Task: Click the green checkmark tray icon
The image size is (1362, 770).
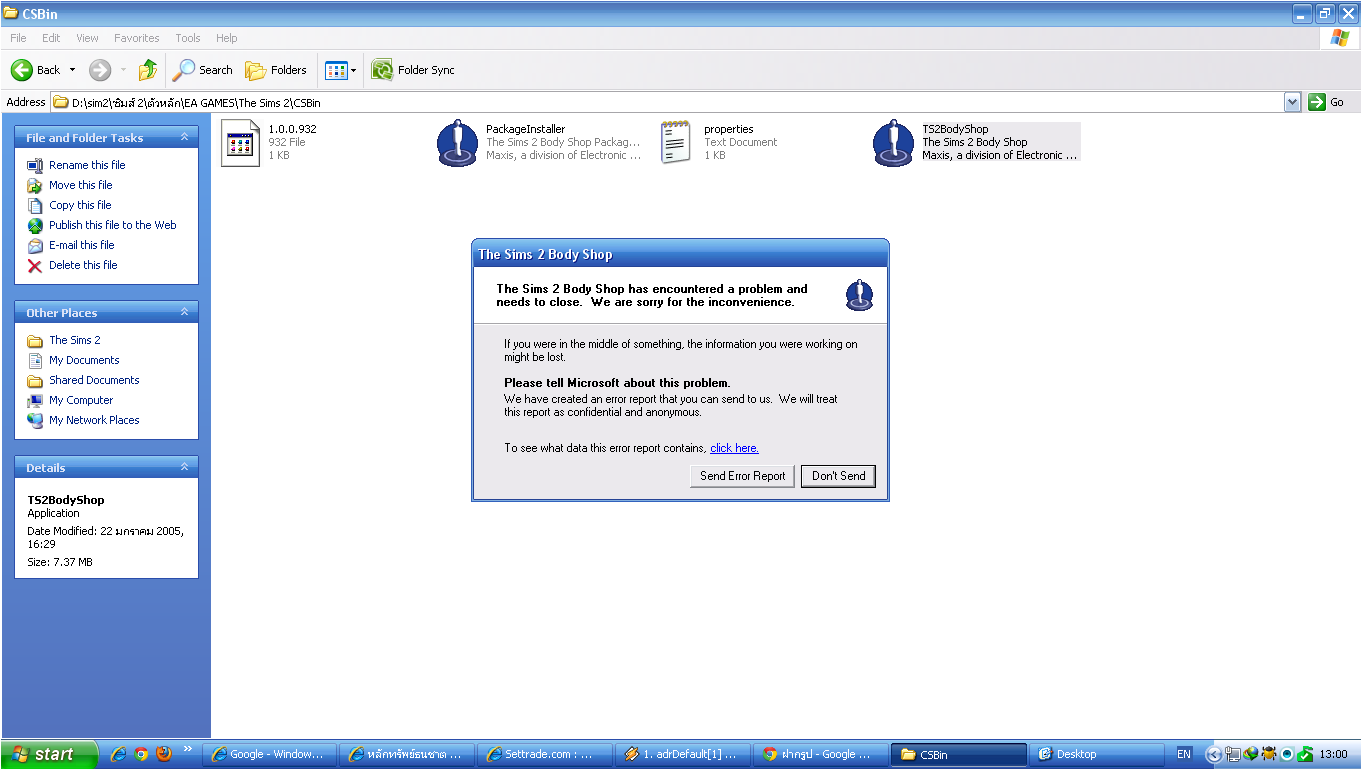Action: (1305, 755)
